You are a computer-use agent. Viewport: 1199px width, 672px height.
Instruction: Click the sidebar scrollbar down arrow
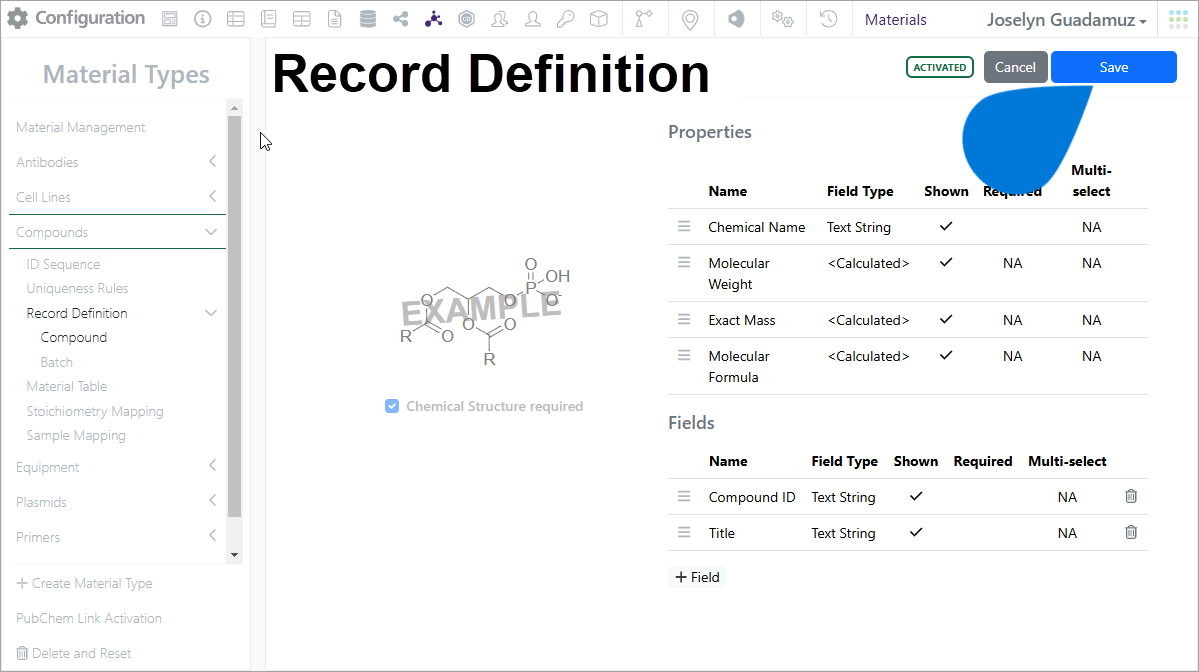235,555
